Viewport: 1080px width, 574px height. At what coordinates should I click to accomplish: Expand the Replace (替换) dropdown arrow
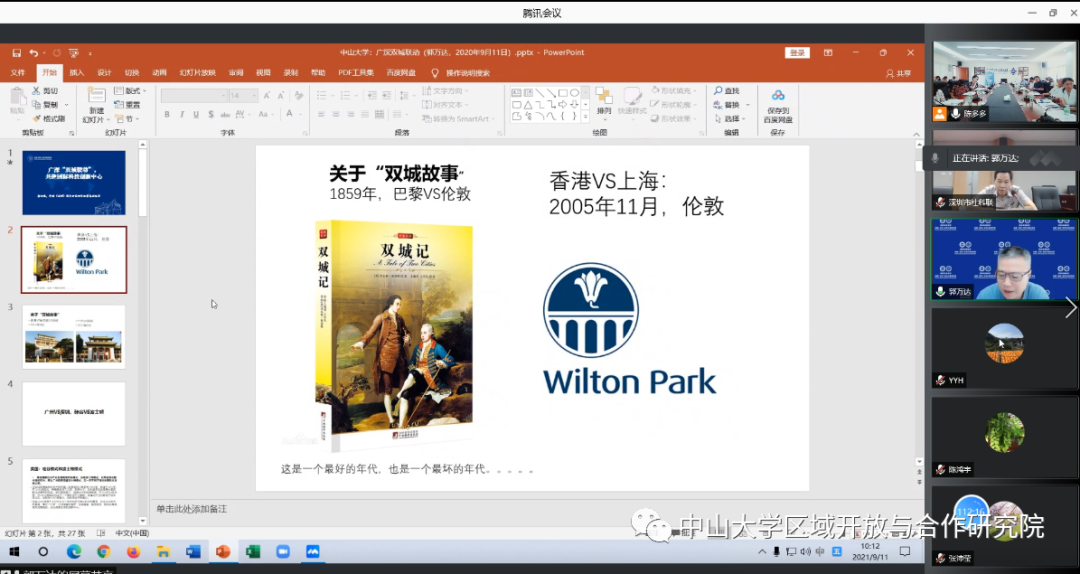(748, 105)
